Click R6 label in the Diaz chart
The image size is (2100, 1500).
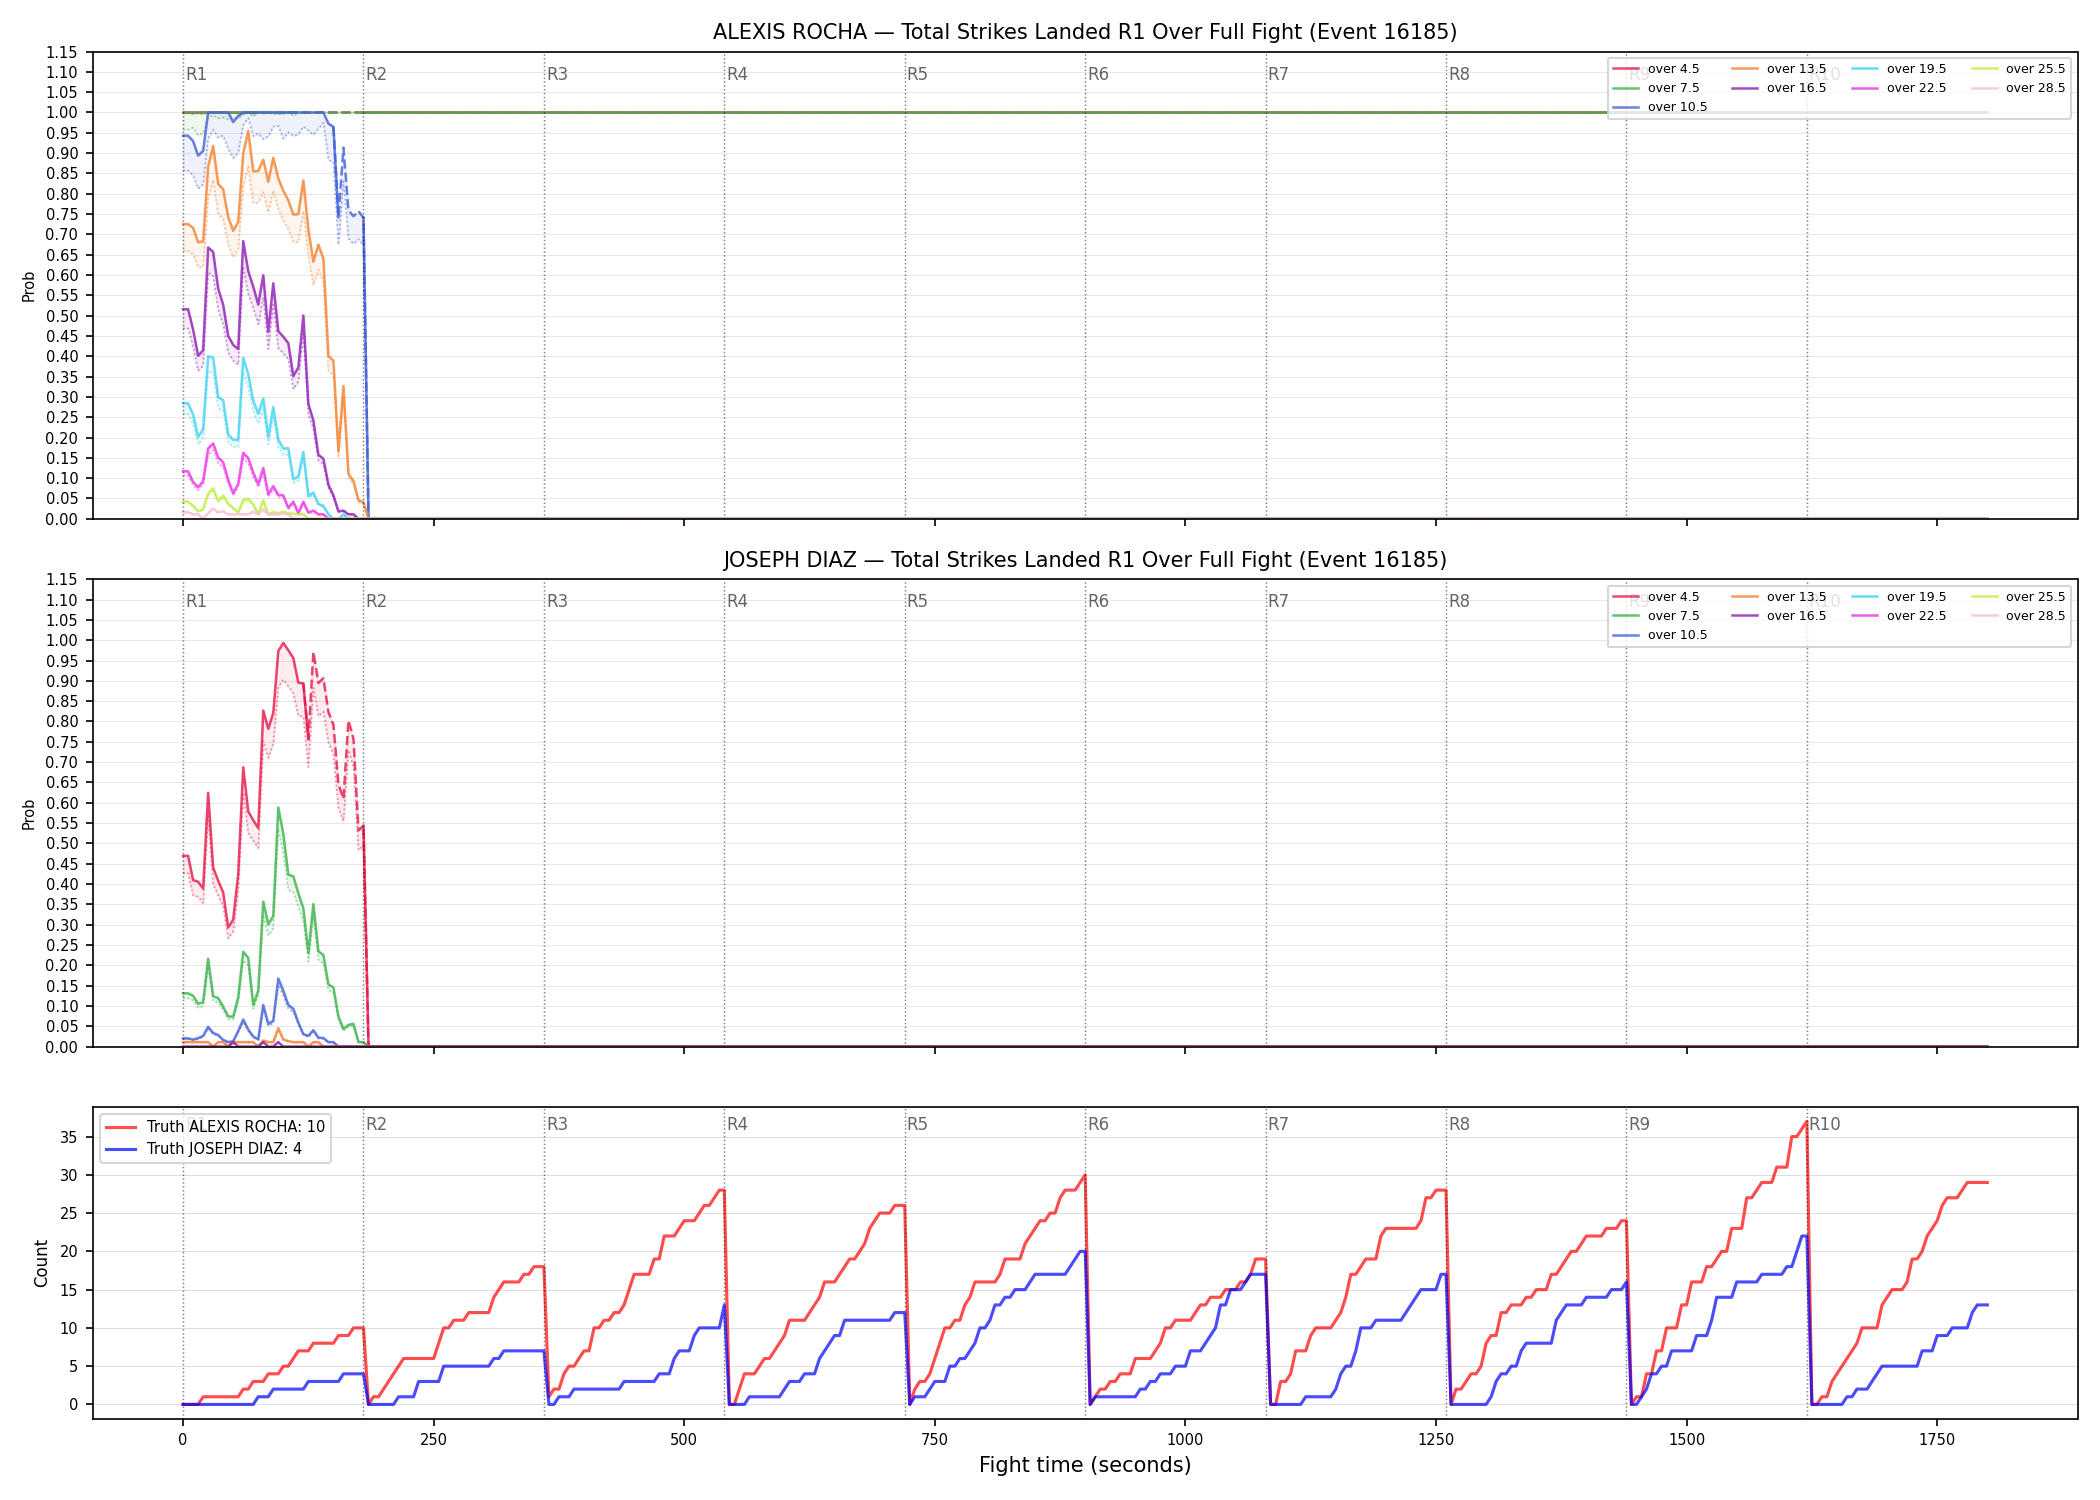tap(1098, 601)
